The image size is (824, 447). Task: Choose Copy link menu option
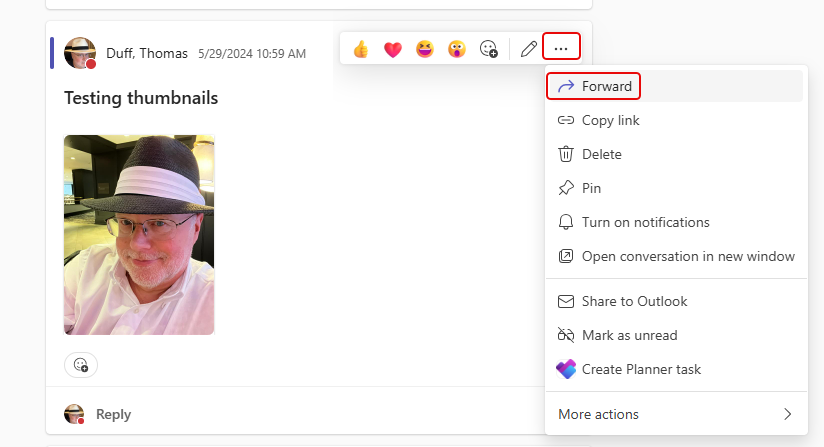coord(610,120)
